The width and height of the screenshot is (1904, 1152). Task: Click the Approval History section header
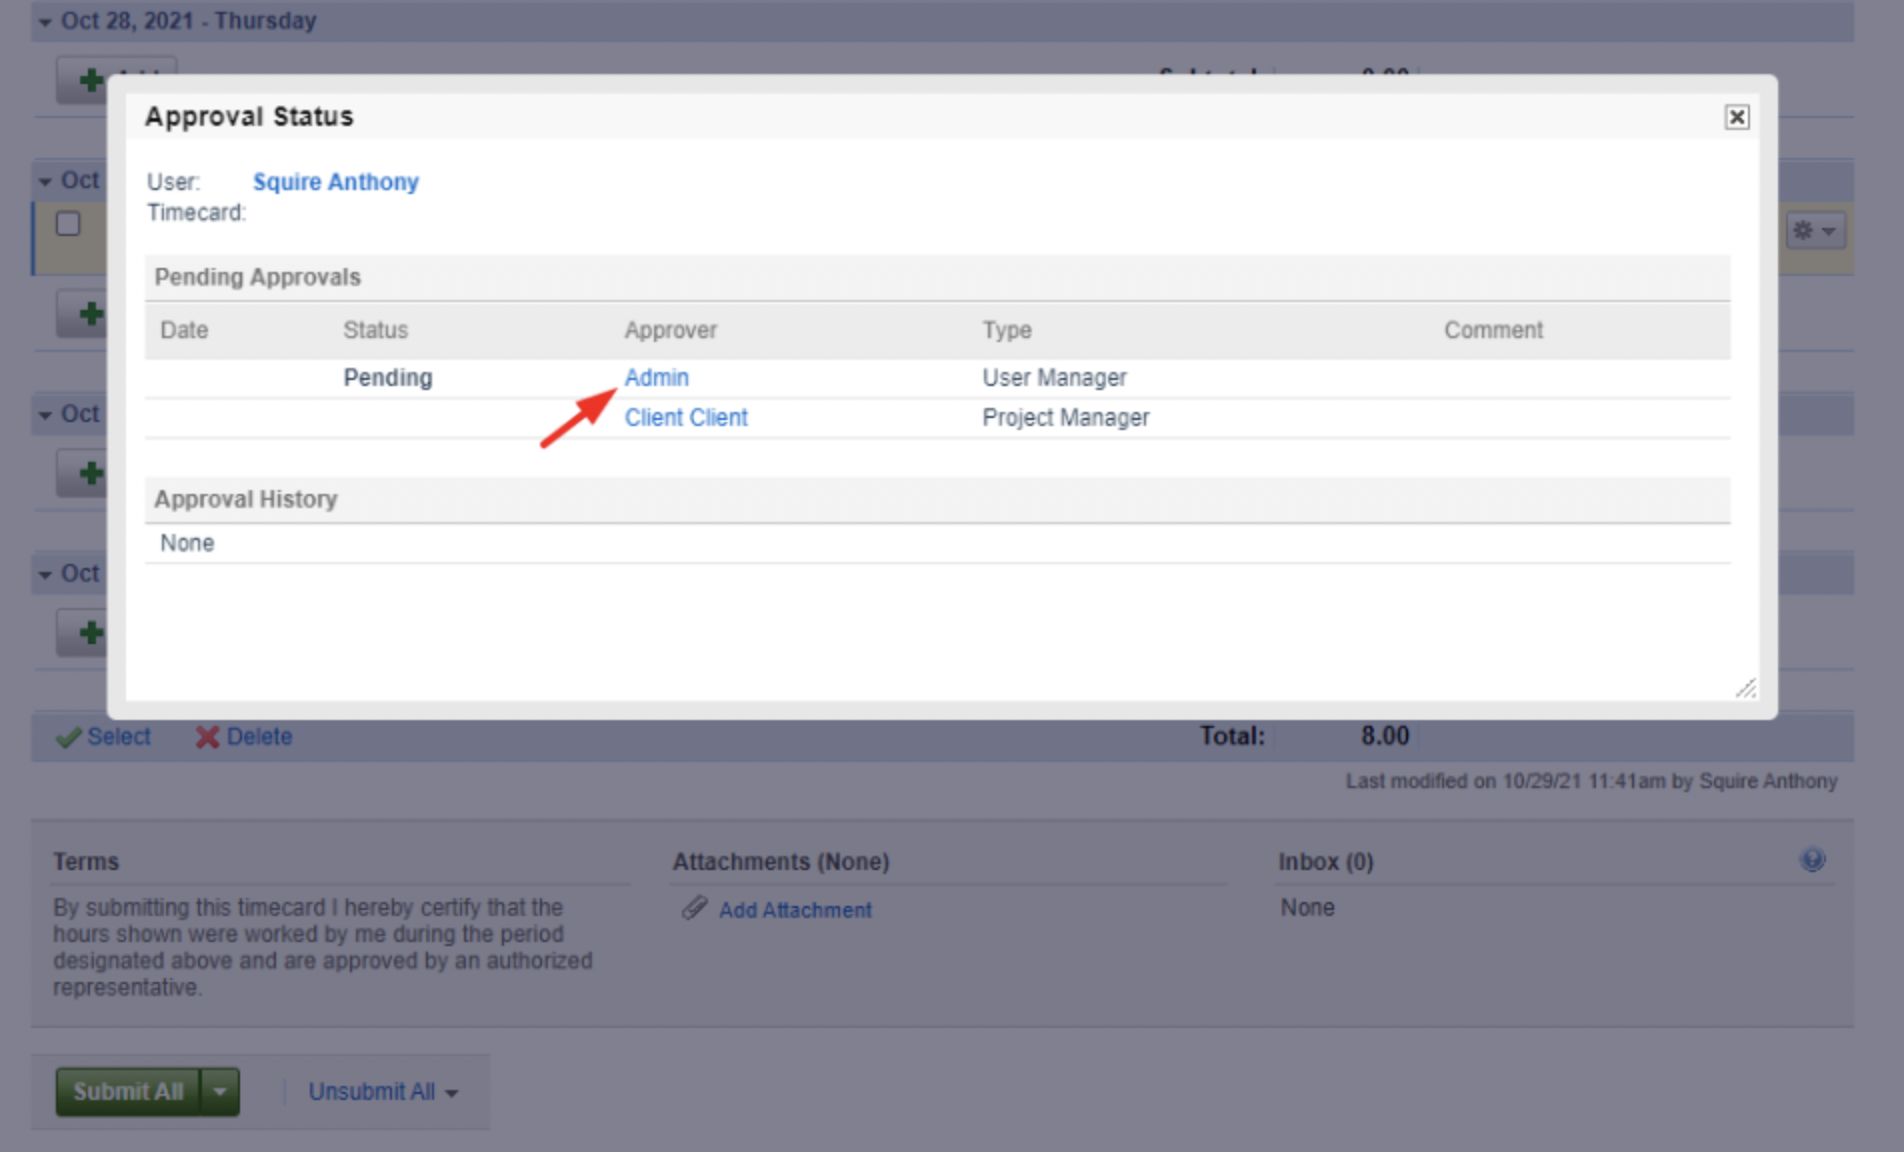[x=937, y=499]
